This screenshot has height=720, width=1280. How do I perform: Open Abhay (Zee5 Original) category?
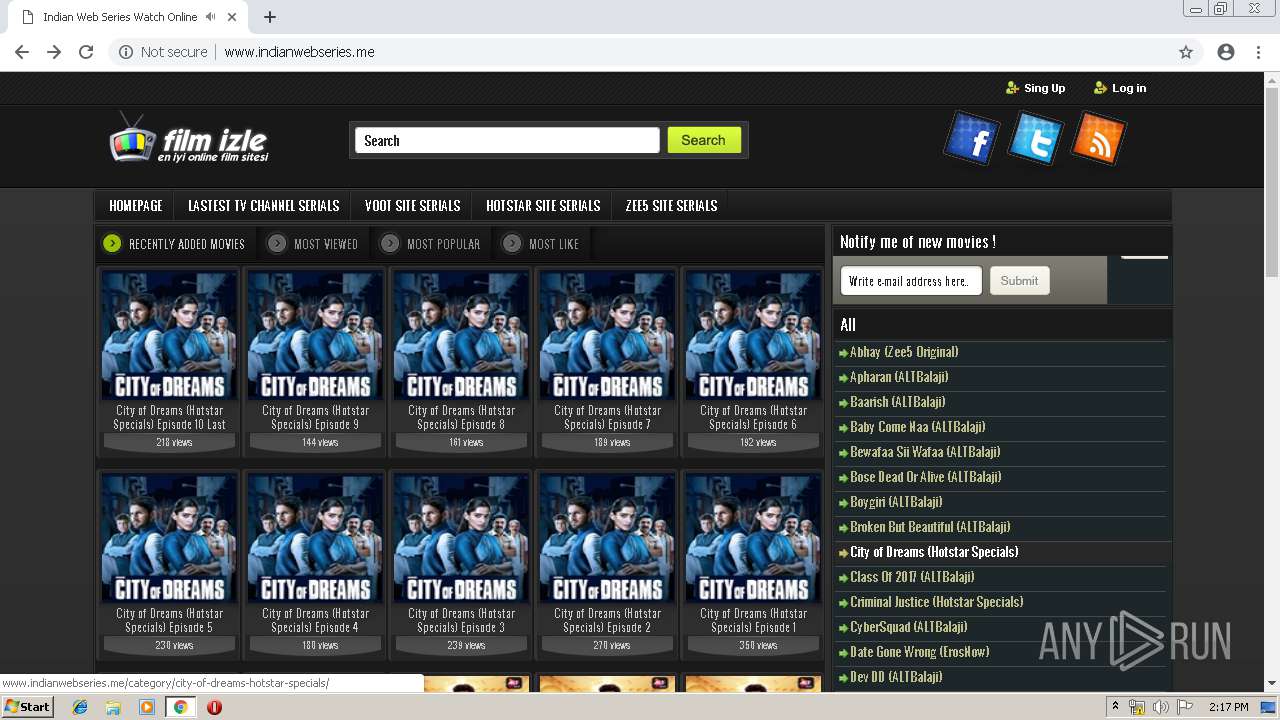904,352
